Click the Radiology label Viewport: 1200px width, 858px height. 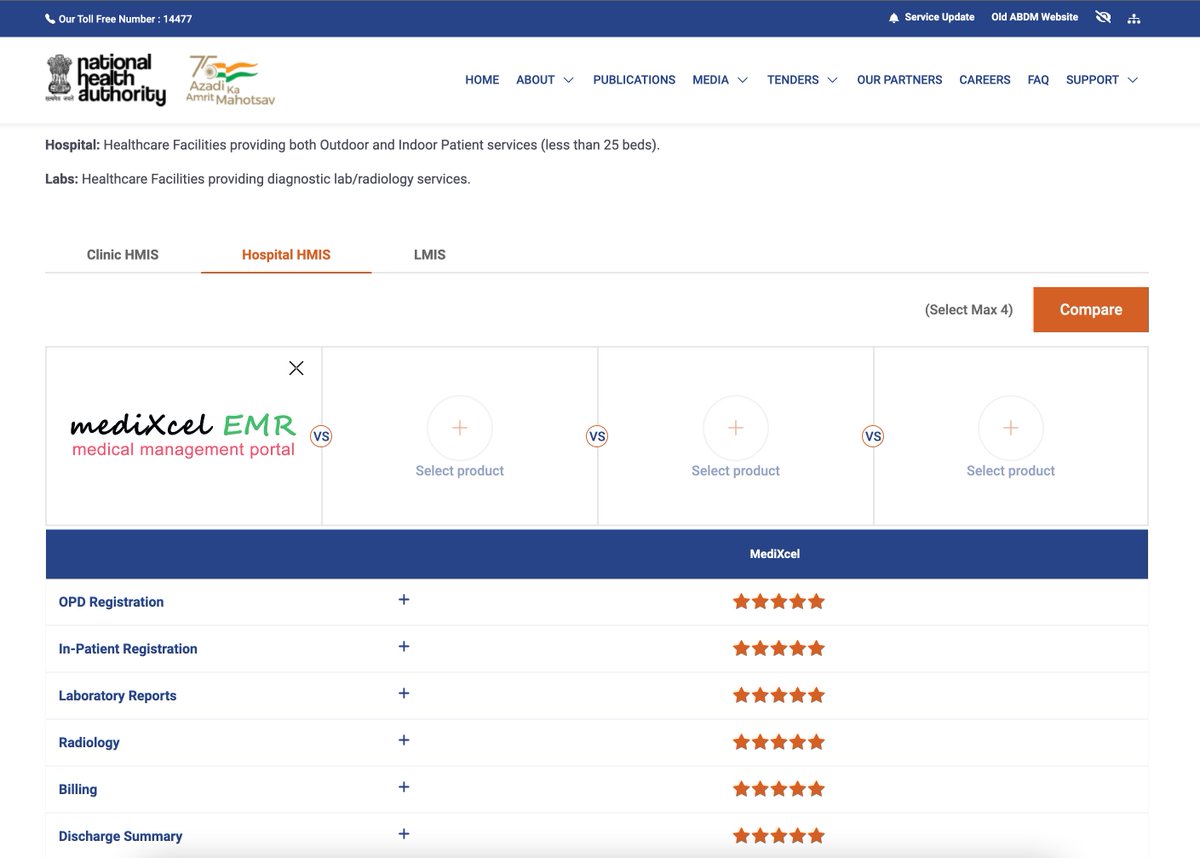click(89, 743)
